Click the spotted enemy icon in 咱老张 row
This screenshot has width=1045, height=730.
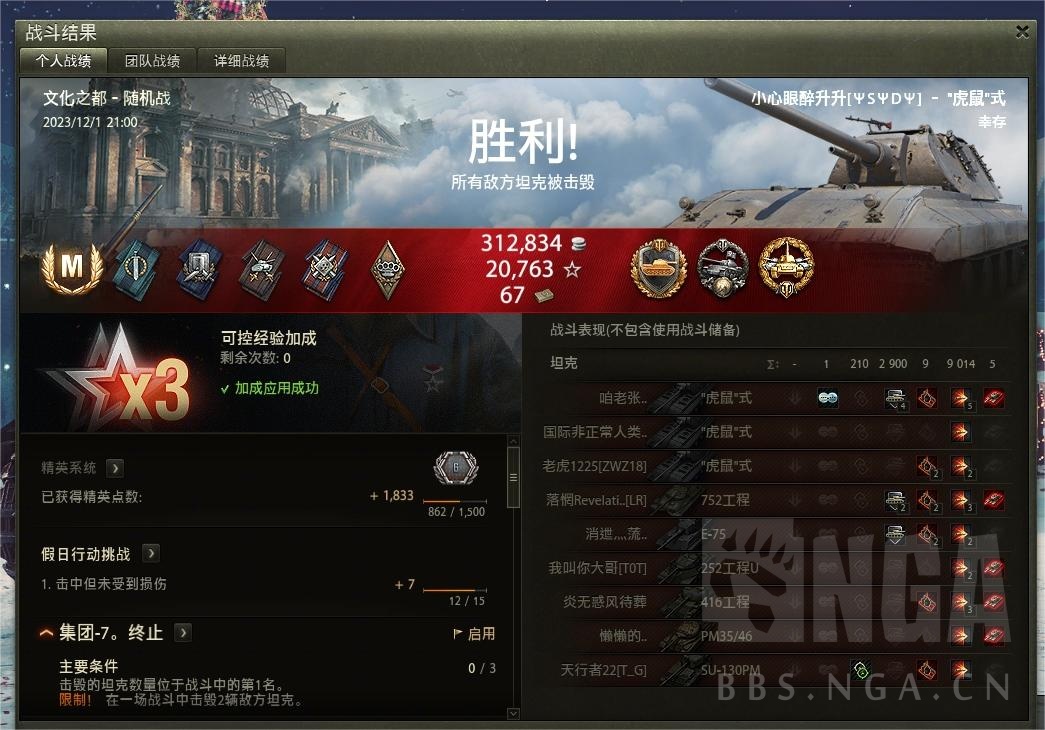click(x=828, y=398)
